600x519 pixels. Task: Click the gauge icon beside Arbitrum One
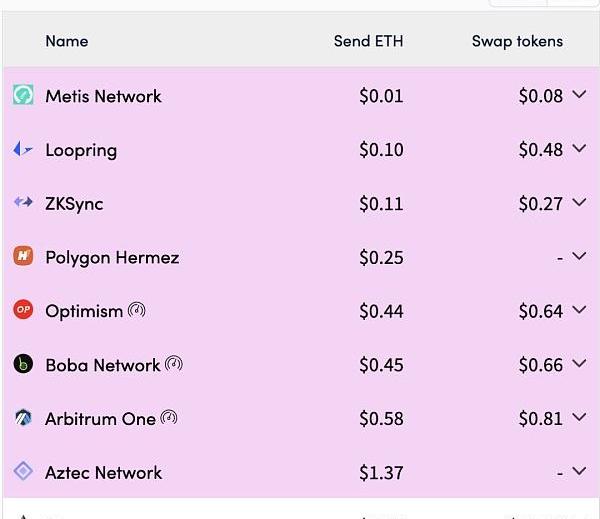[169, 418]
